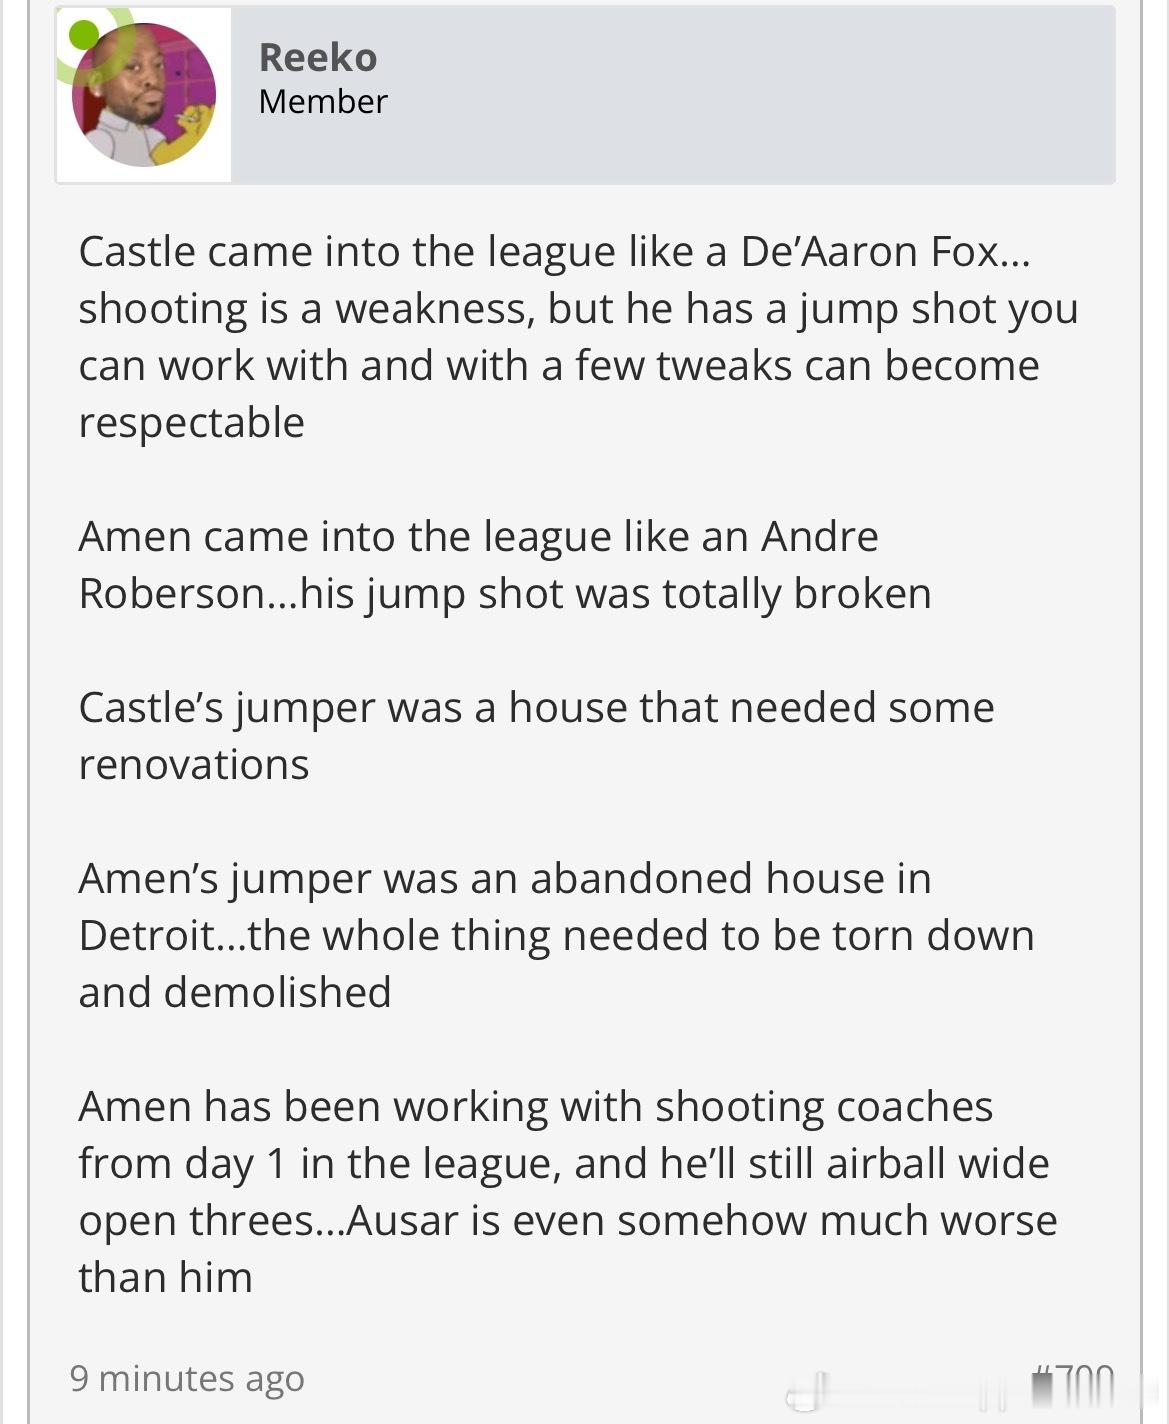Select the abandoned house in Detroit paragraph
Viewport: 1169px width, 1424px height.
[x=556, y=936]
